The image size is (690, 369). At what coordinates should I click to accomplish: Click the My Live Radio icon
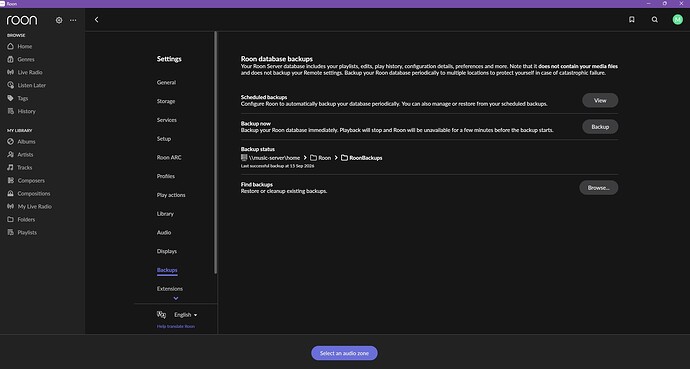click(11, 206)
